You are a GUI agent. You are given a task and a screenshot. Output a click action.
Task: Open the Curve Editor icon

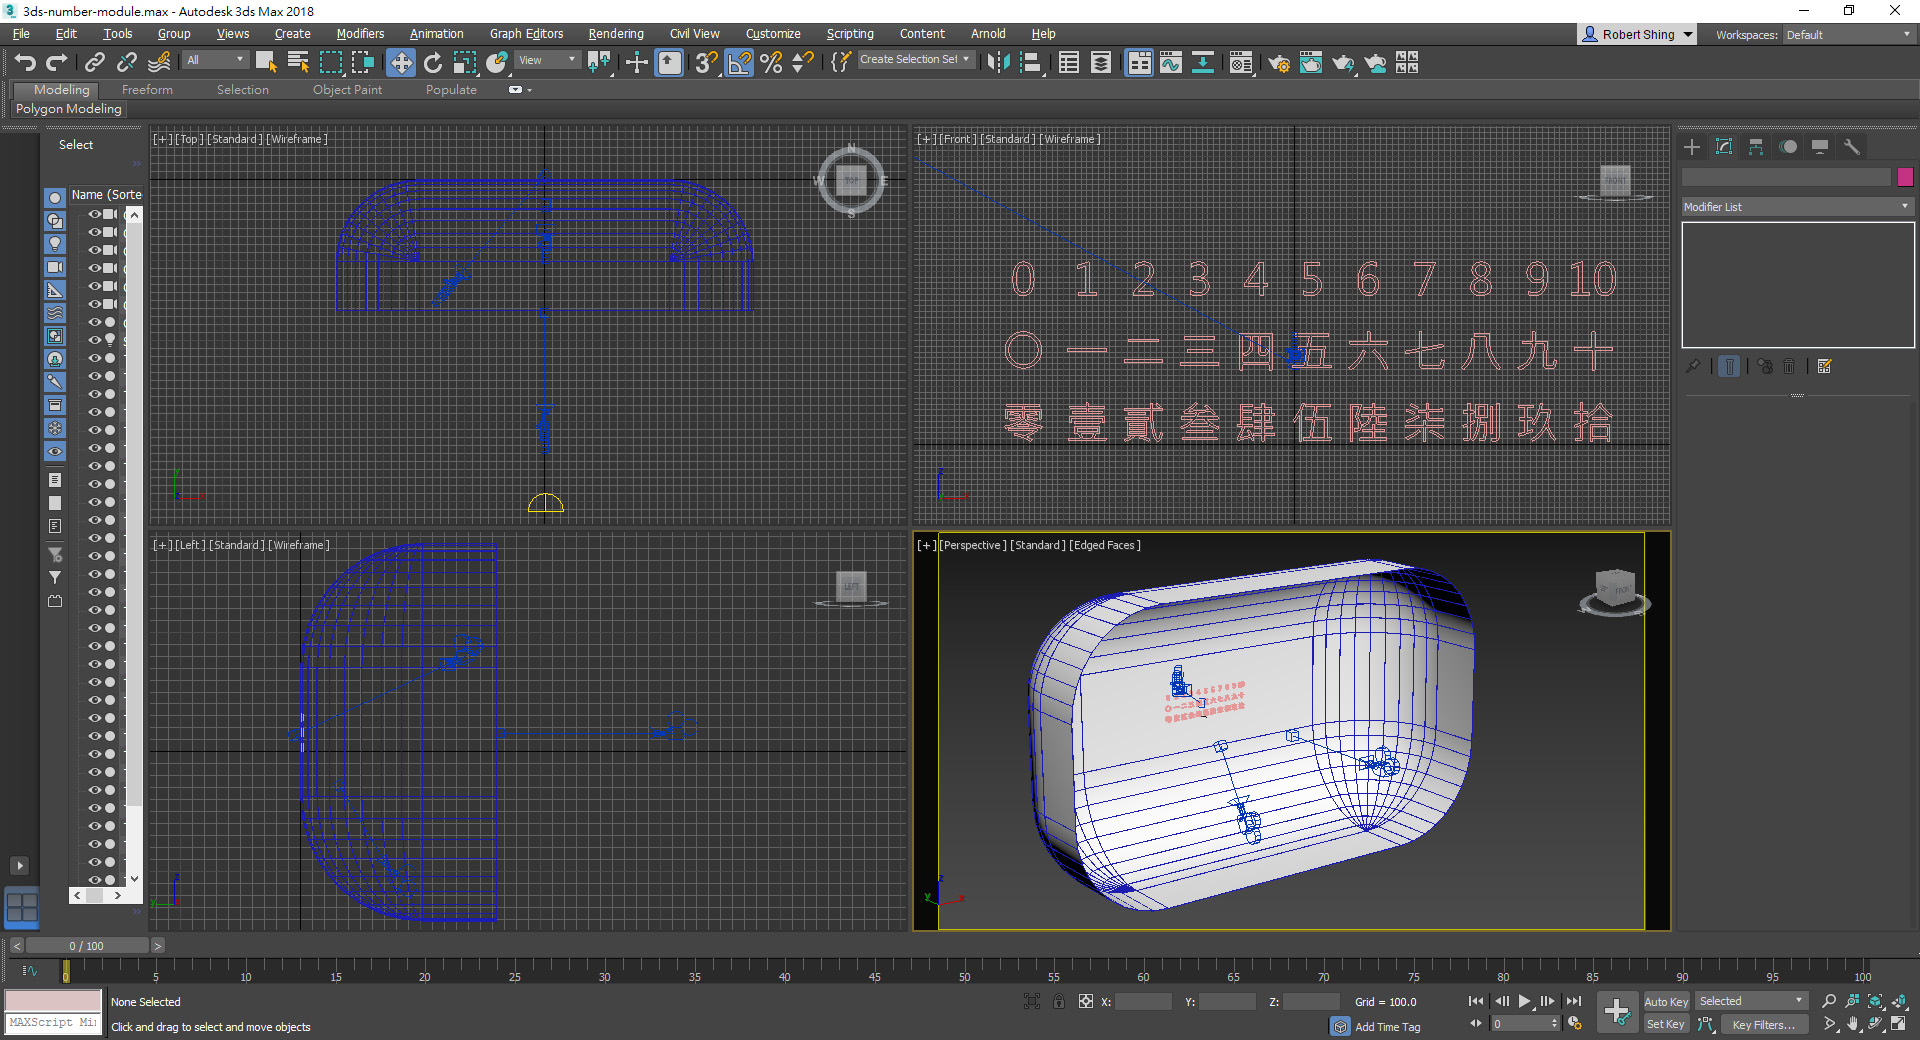pyautogui.click(x=1171, y=63)
